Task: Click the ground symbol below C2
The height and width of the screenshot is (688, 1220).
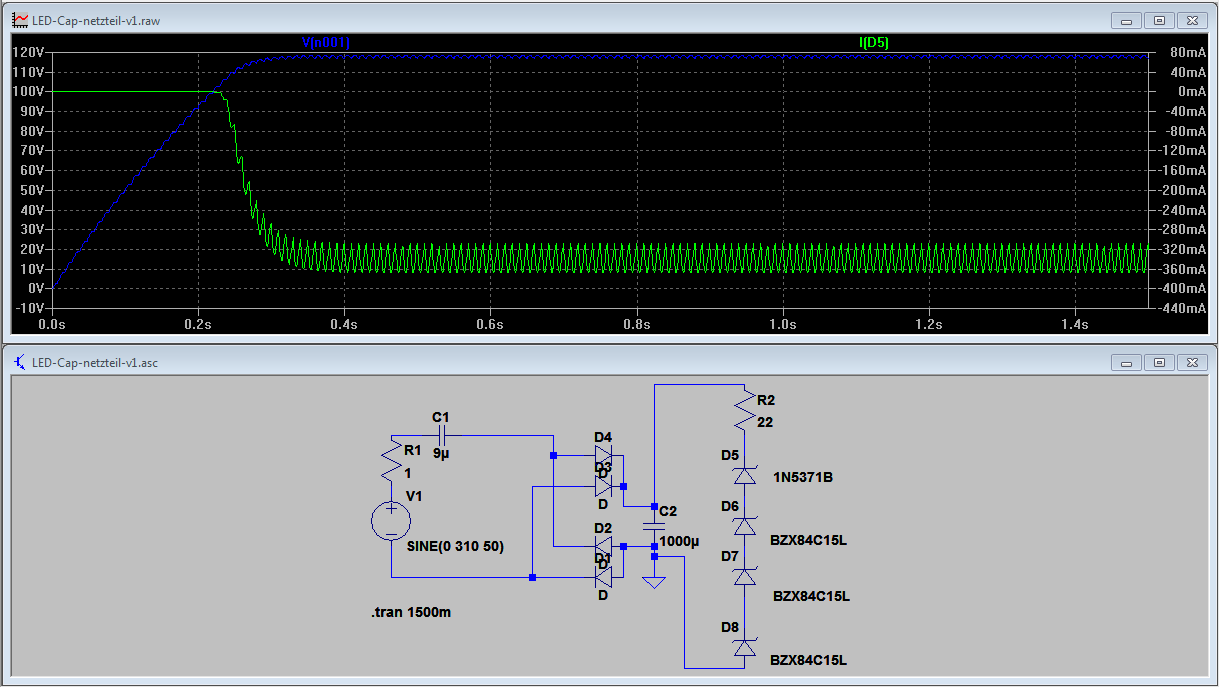Action: pyautogui.click(x=654, y=580)
